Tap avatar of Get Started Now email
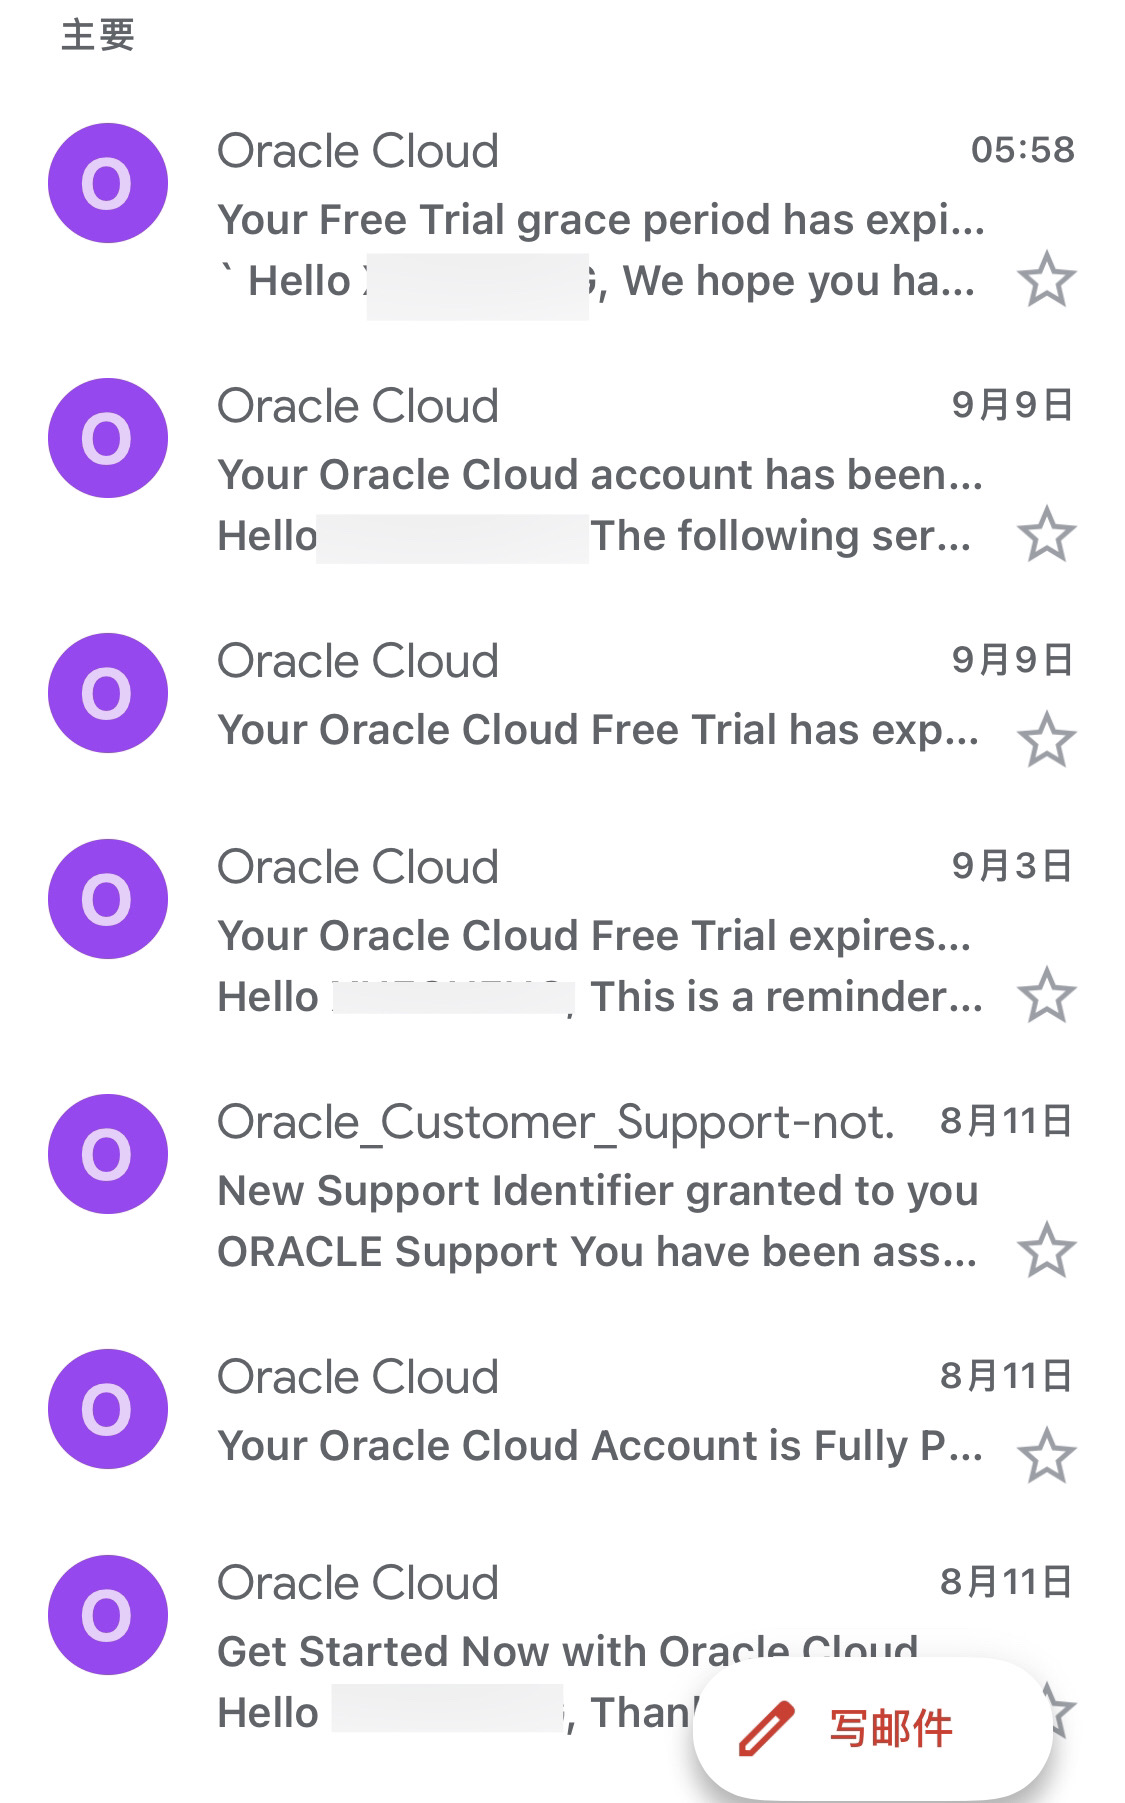The height and width of the screenshot is (1803, 1125). (107, 1615)
